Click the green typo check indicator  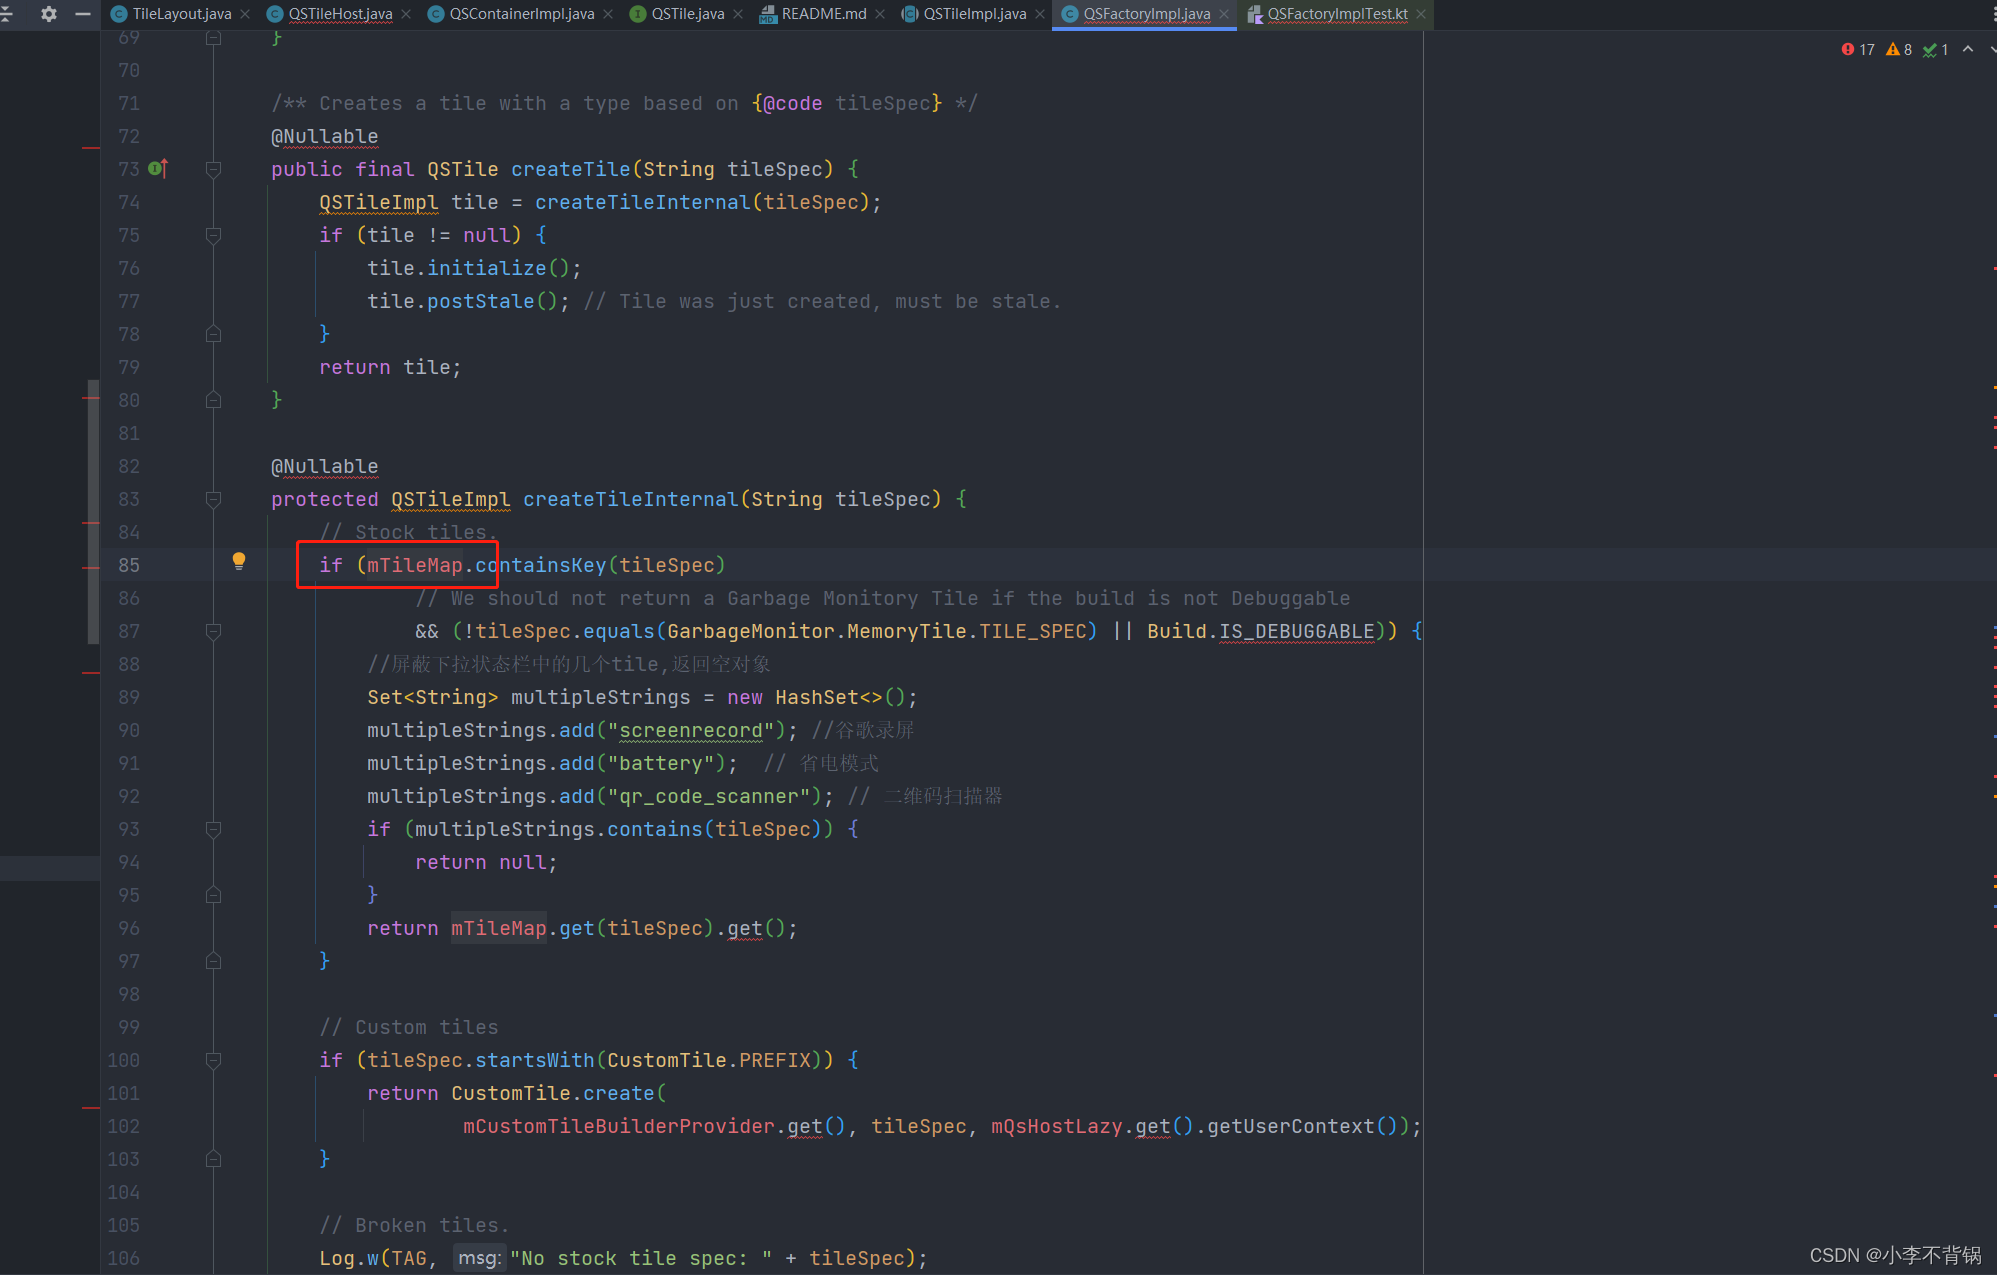[1934, 50]
